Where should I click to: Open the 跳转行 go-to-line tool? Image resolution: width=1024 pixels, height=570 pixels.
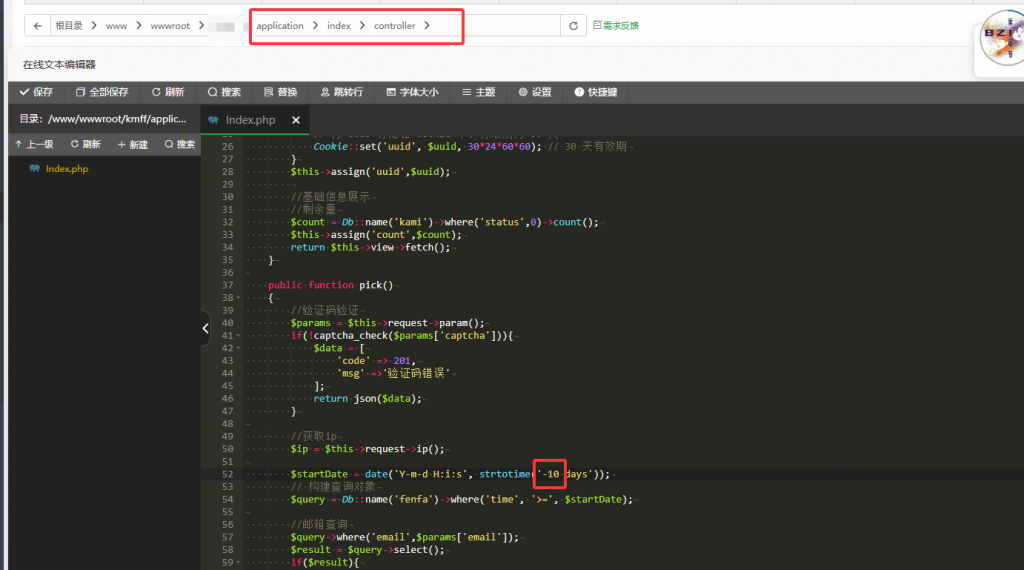342,92
